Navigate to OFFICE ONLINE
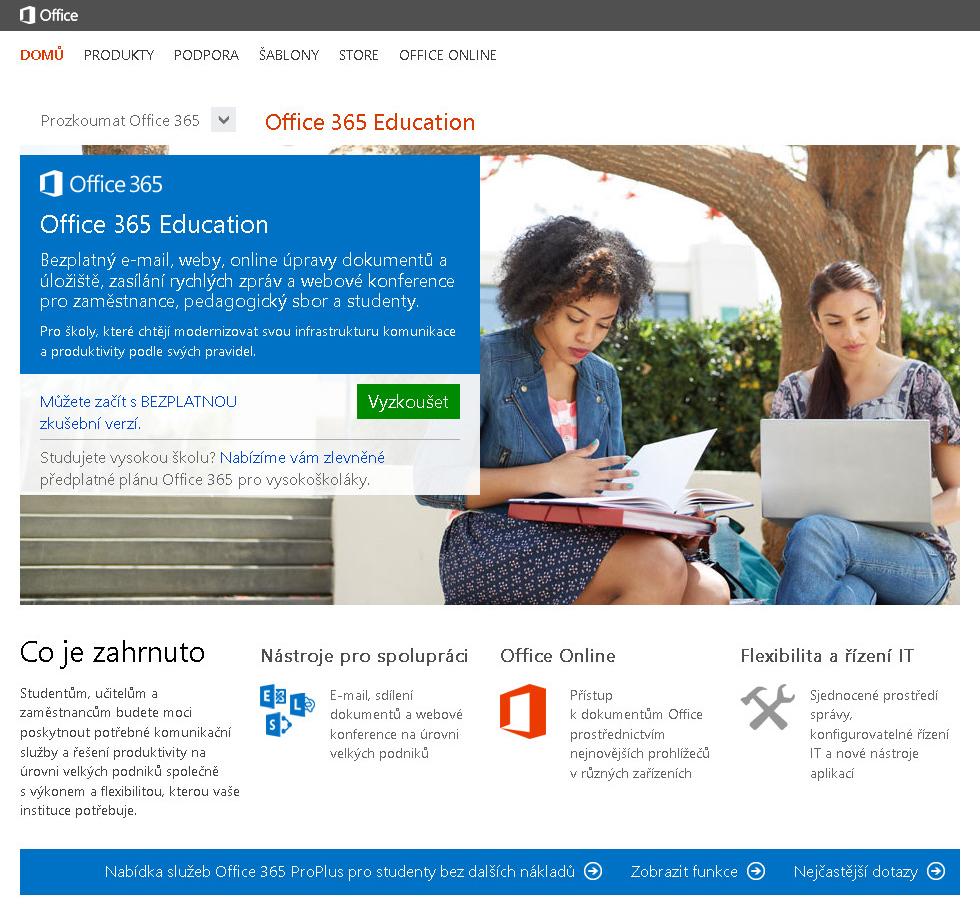980x911 pixels. [448, 55]
